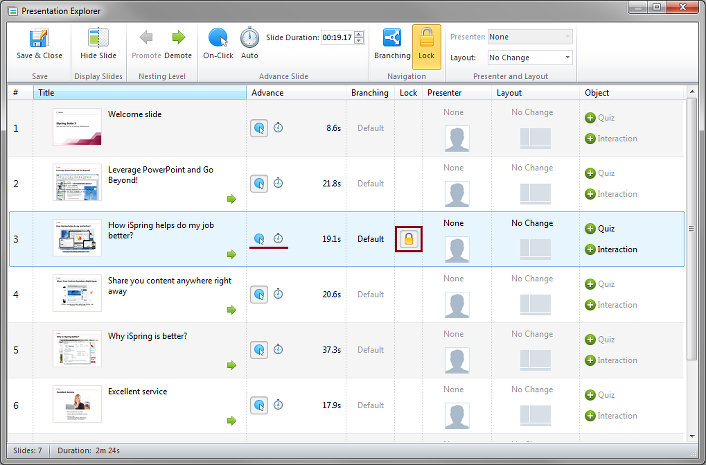
Task: Add a Quiz to slide 5
Action: (600, 339)
